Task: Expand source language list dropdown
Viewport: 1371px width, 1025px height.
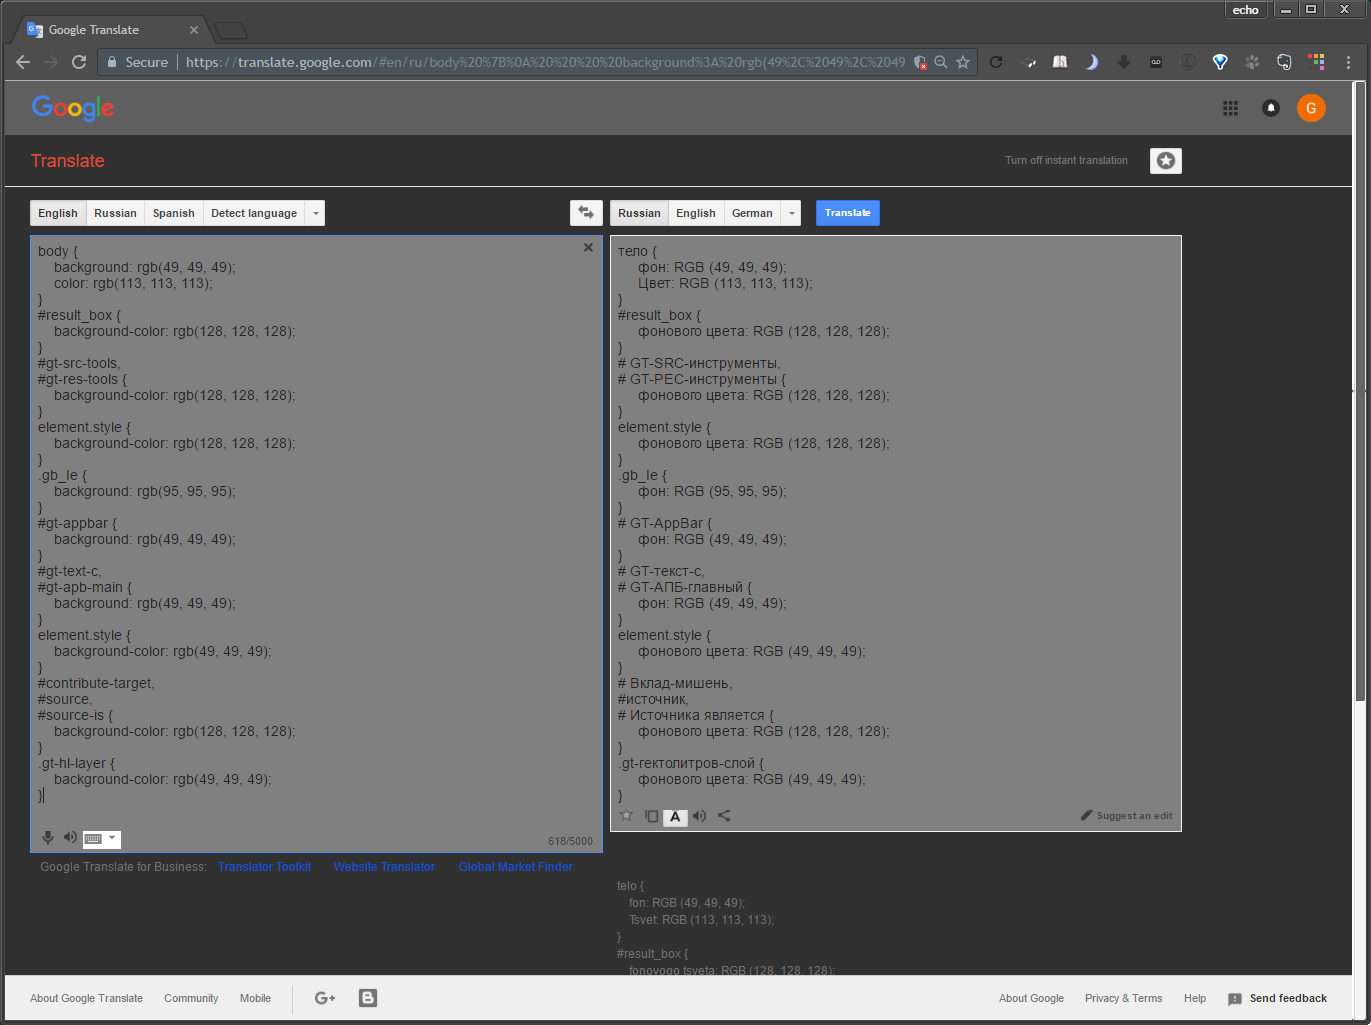Action: [316, 213]
